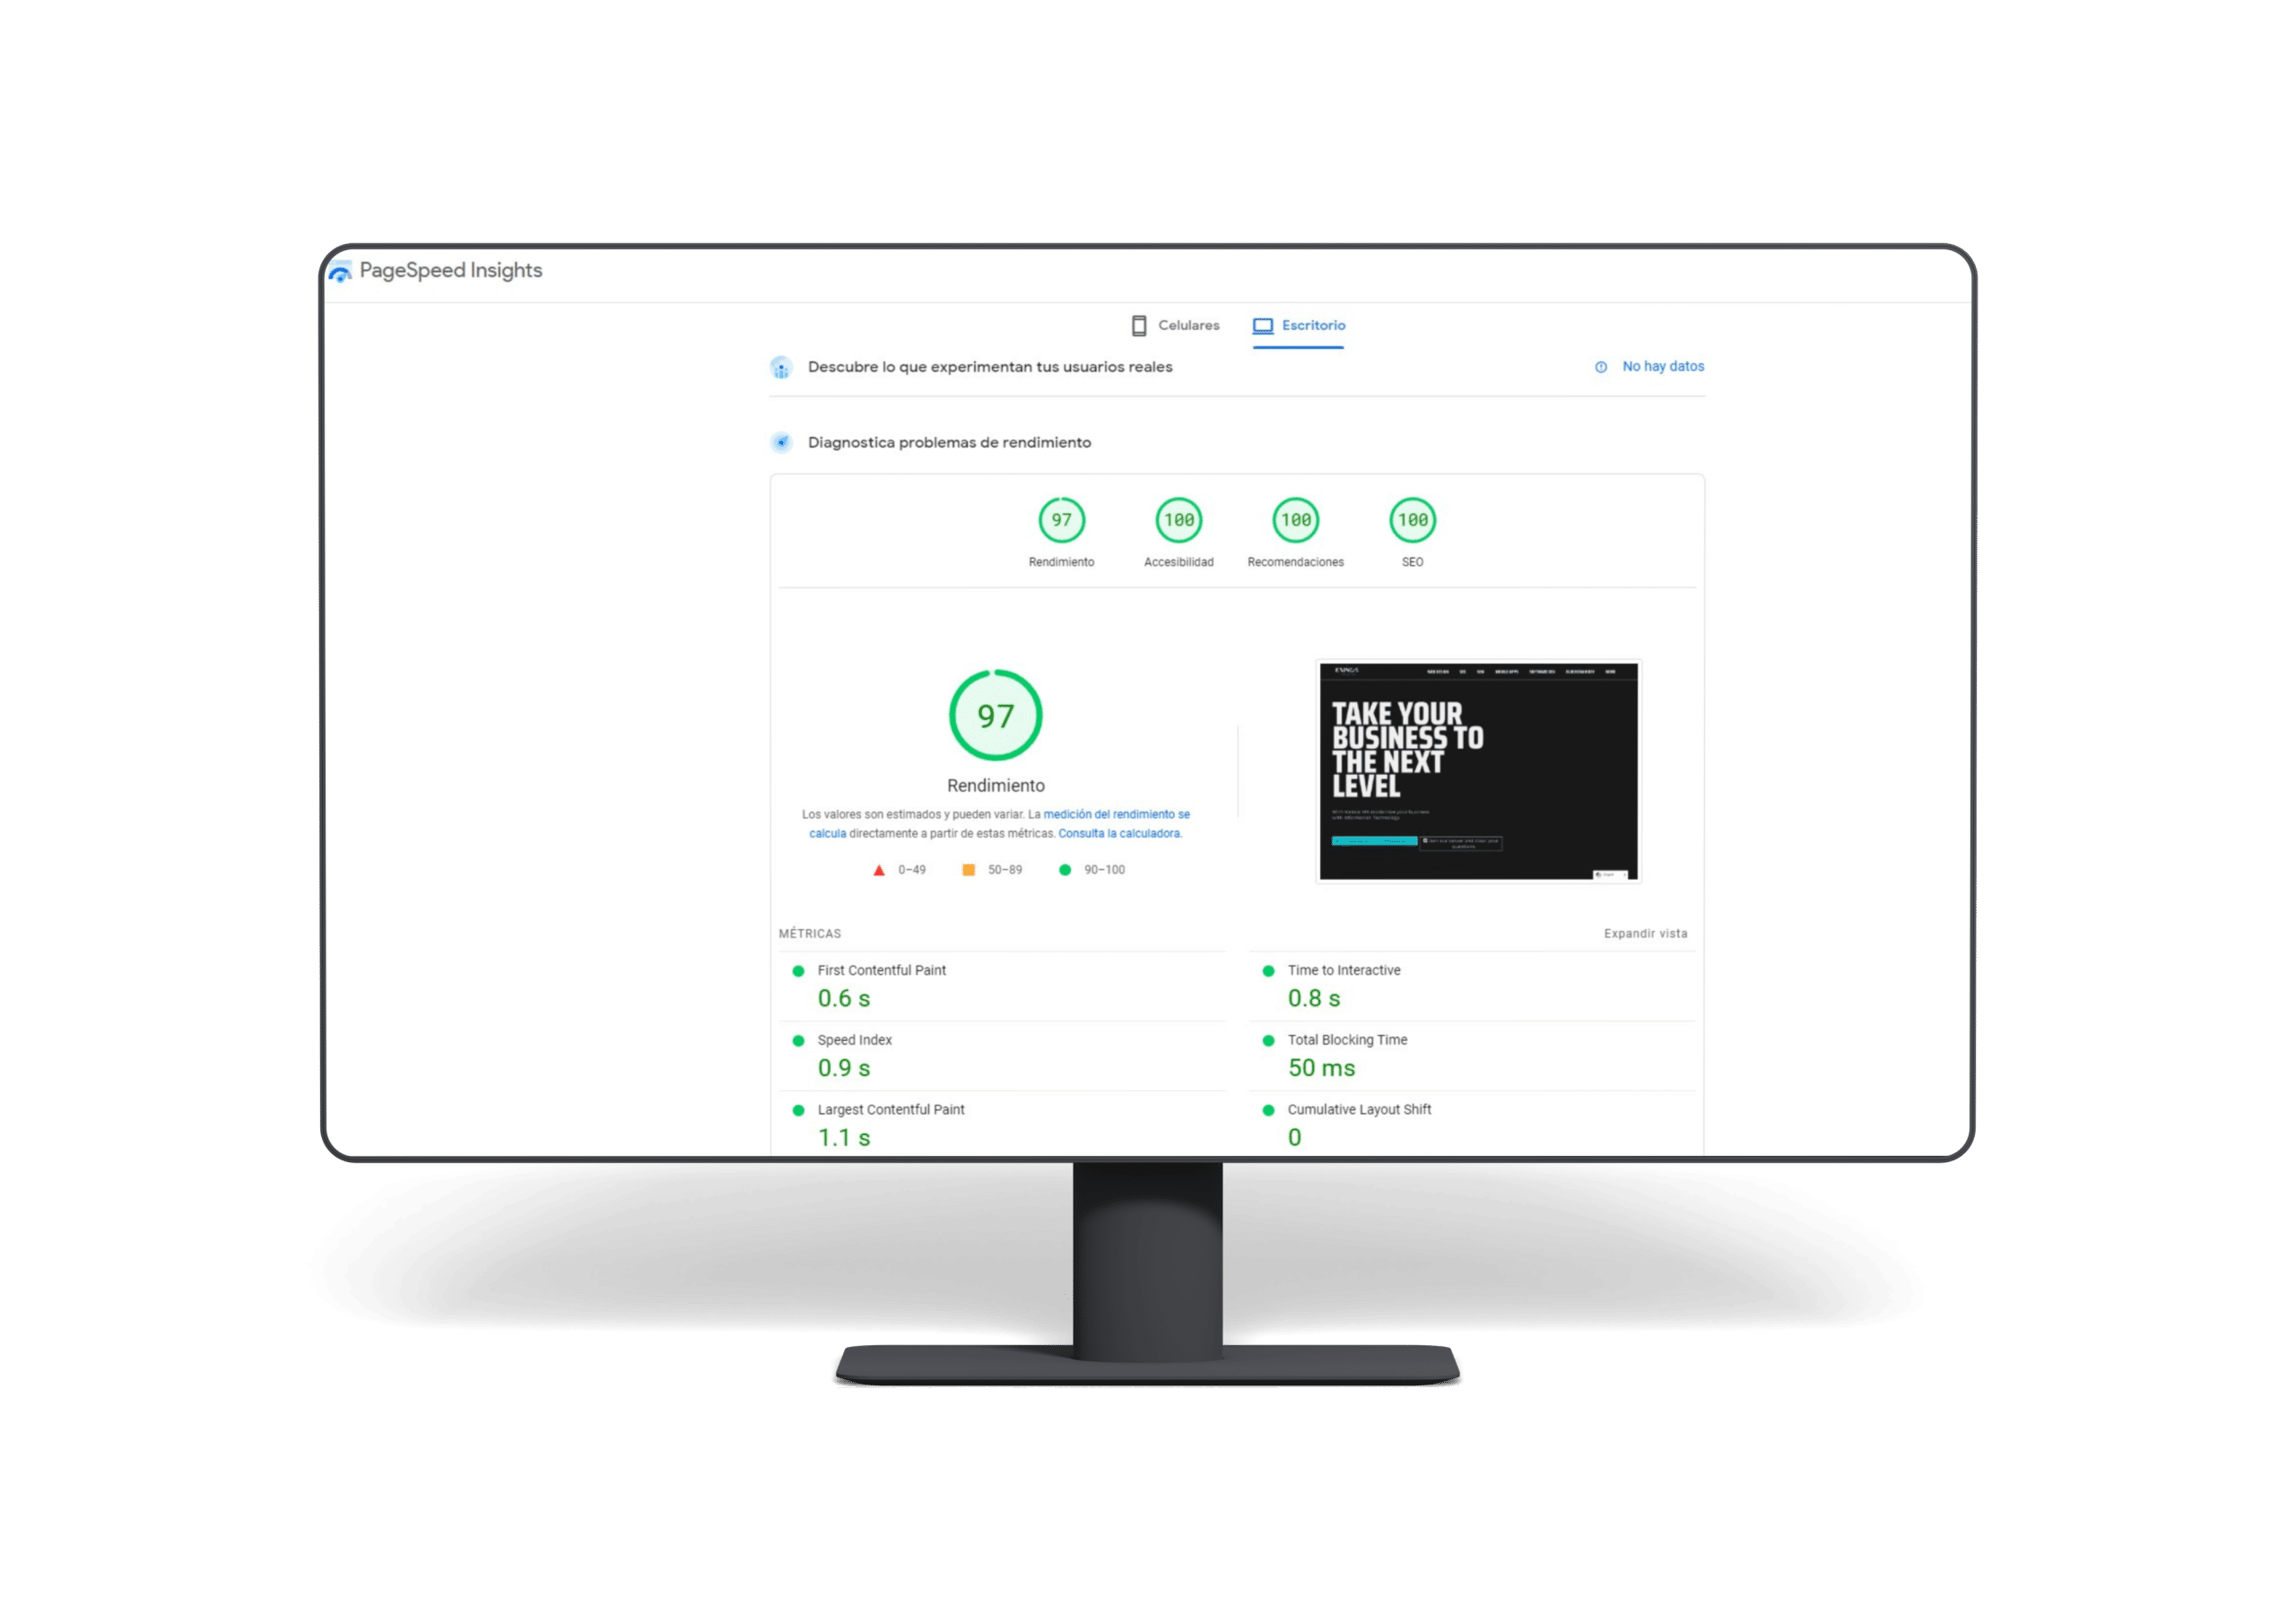Click the real users experience icon
Viewport: 2296px width, 1607px height.
coord(781,368)
